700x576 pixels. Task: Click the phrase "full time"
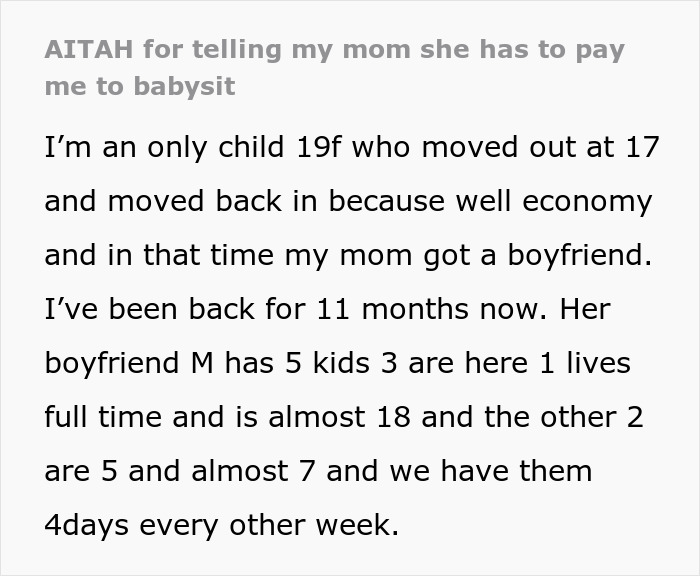pos(103,417)
